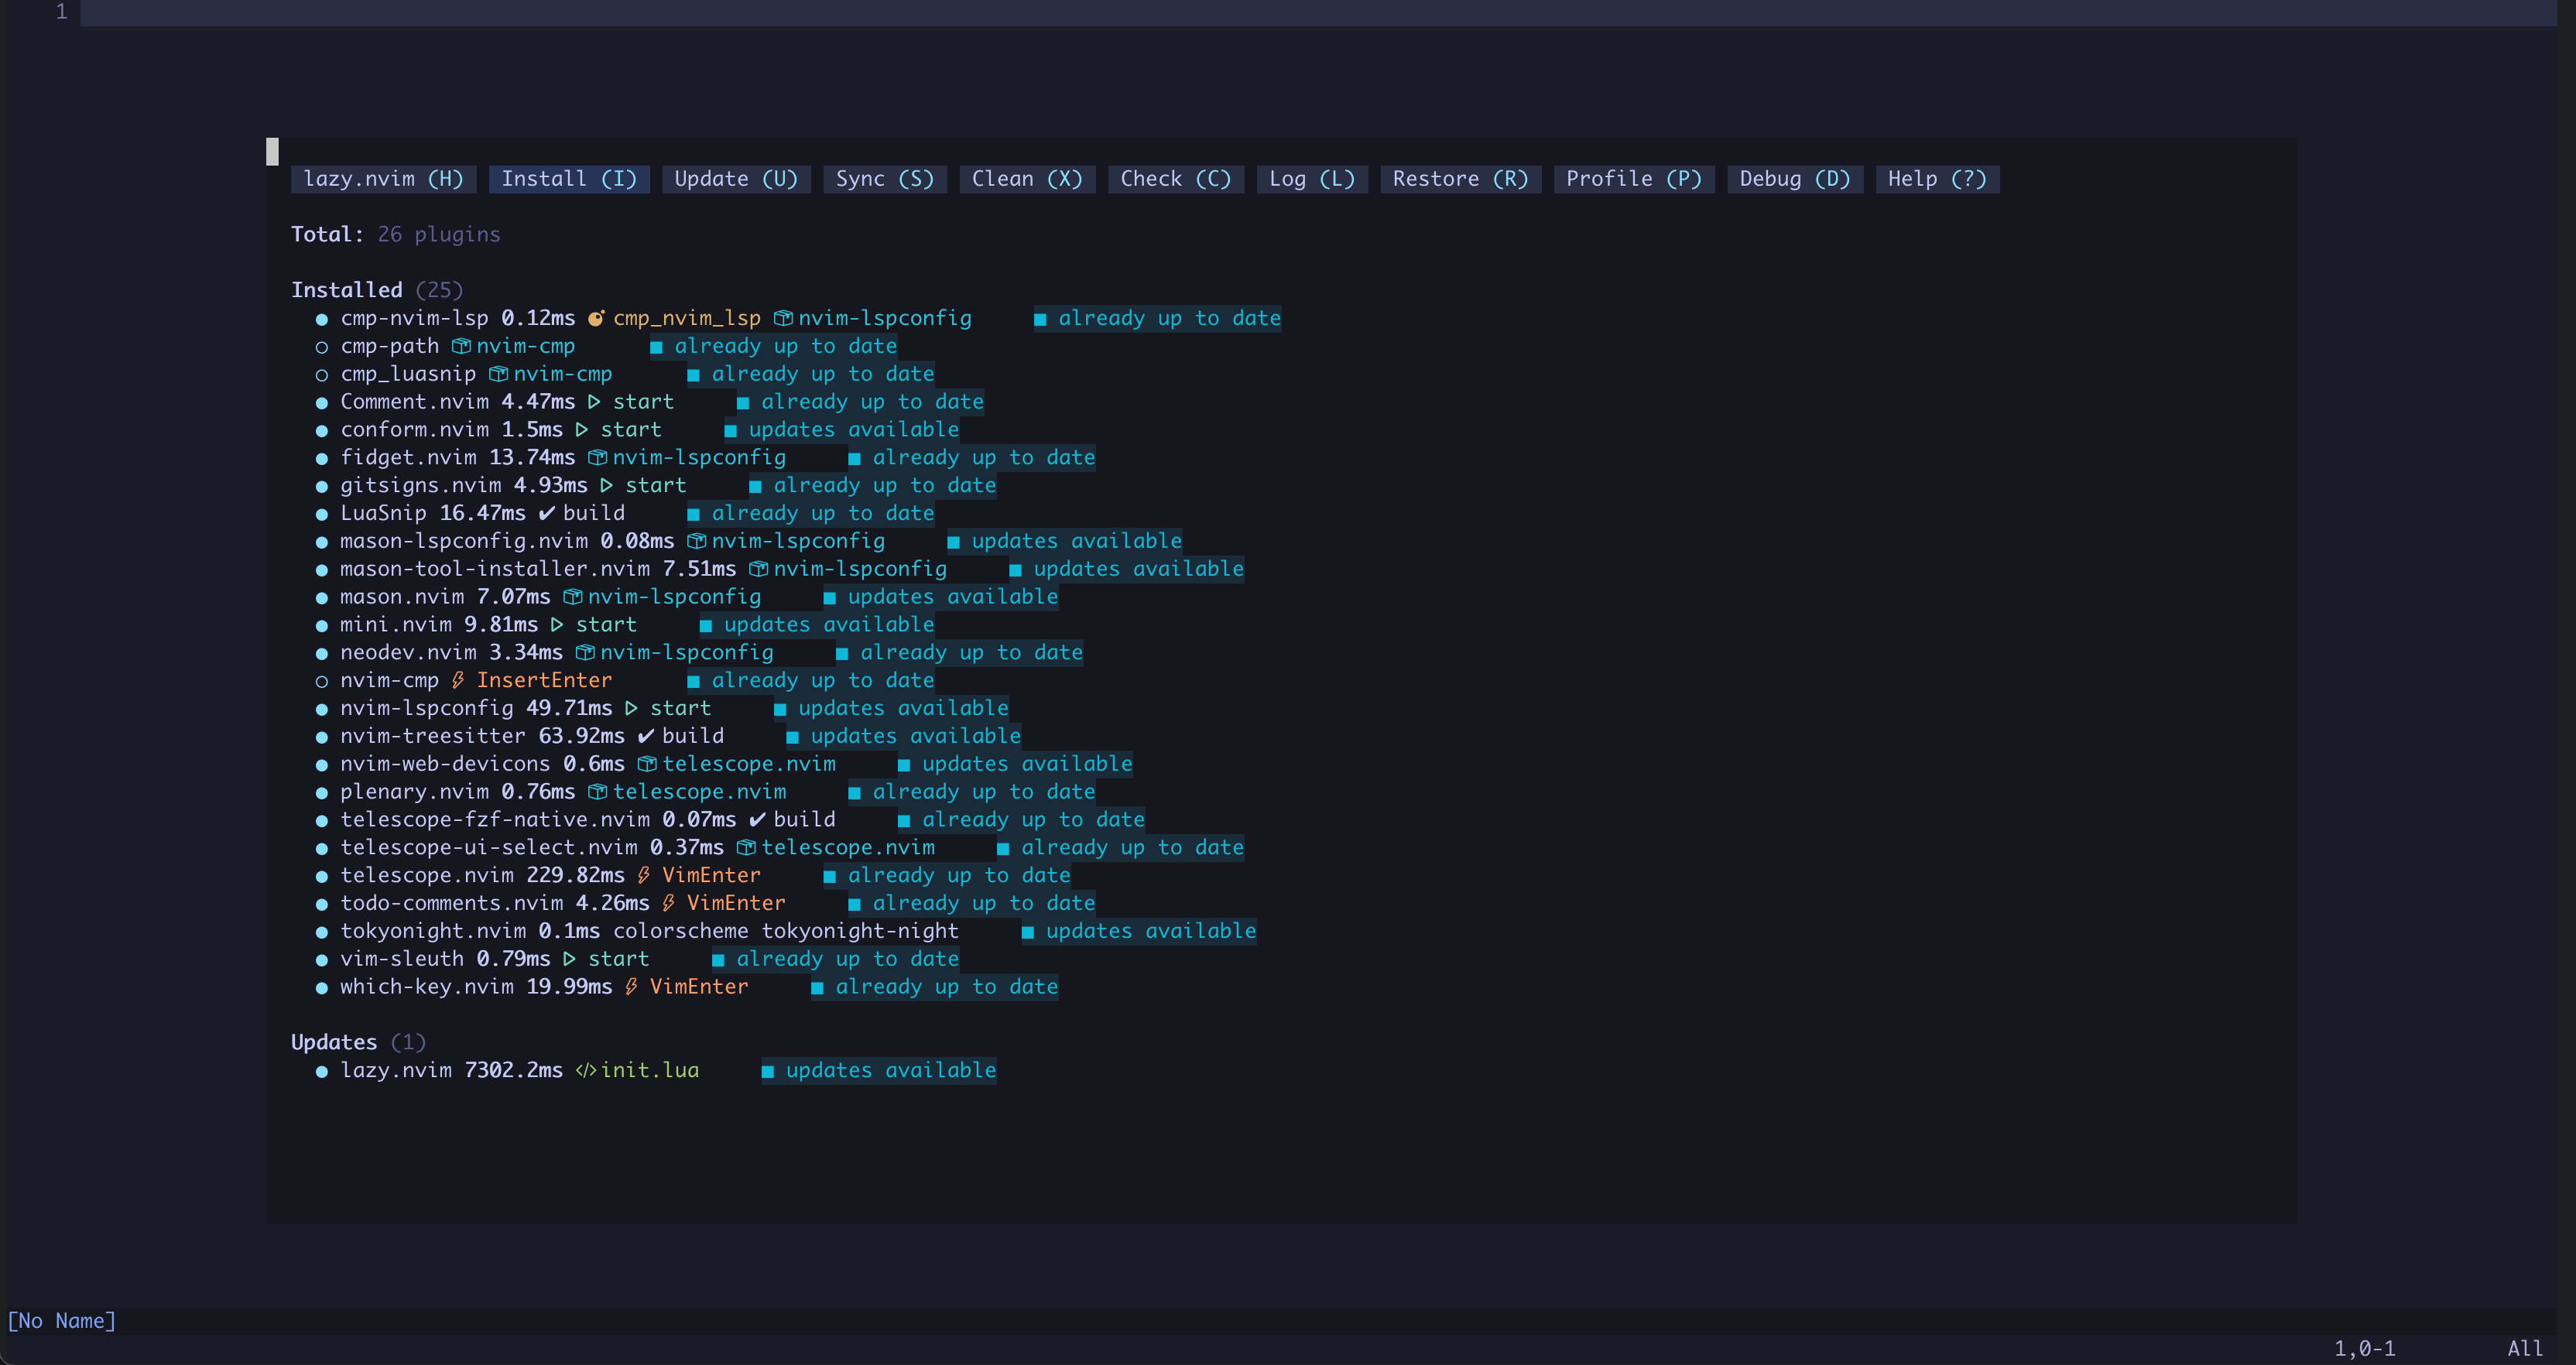Click the build checkmark on telescope-fzf-native.nvim row
The image size is (2576, 1365).
point(757,820)
